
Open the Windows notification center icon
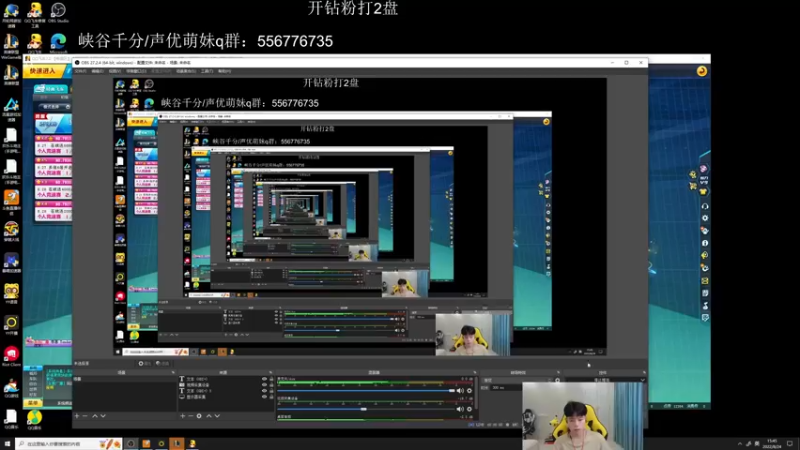click(790, 444)
